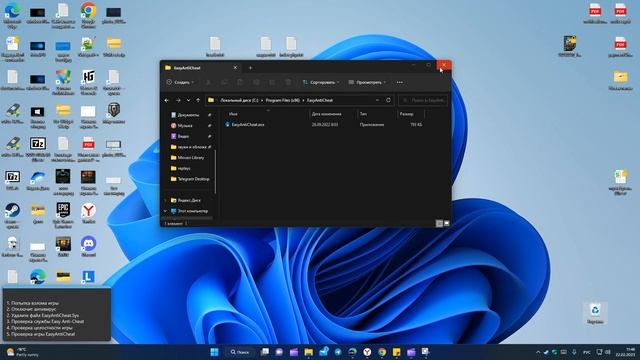
Task: Open Task View from the taskbar
Action: pos(264,352)
